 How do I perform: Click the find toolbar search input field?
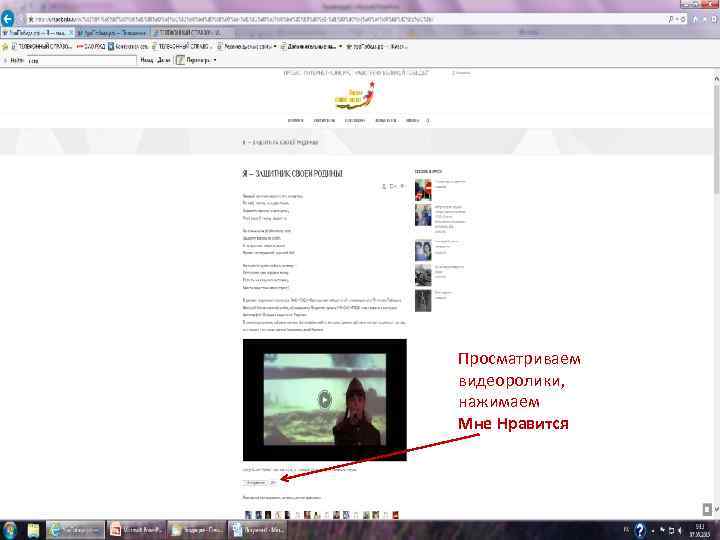pos(81,60)
